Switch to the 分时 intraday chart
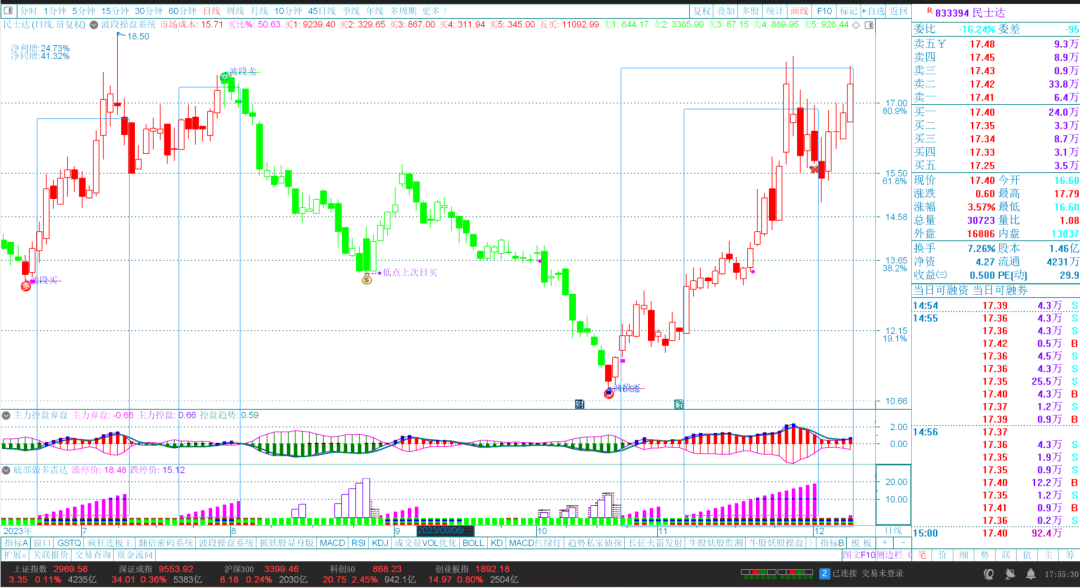Screen dimensions: 1080x588 (28, 11)
